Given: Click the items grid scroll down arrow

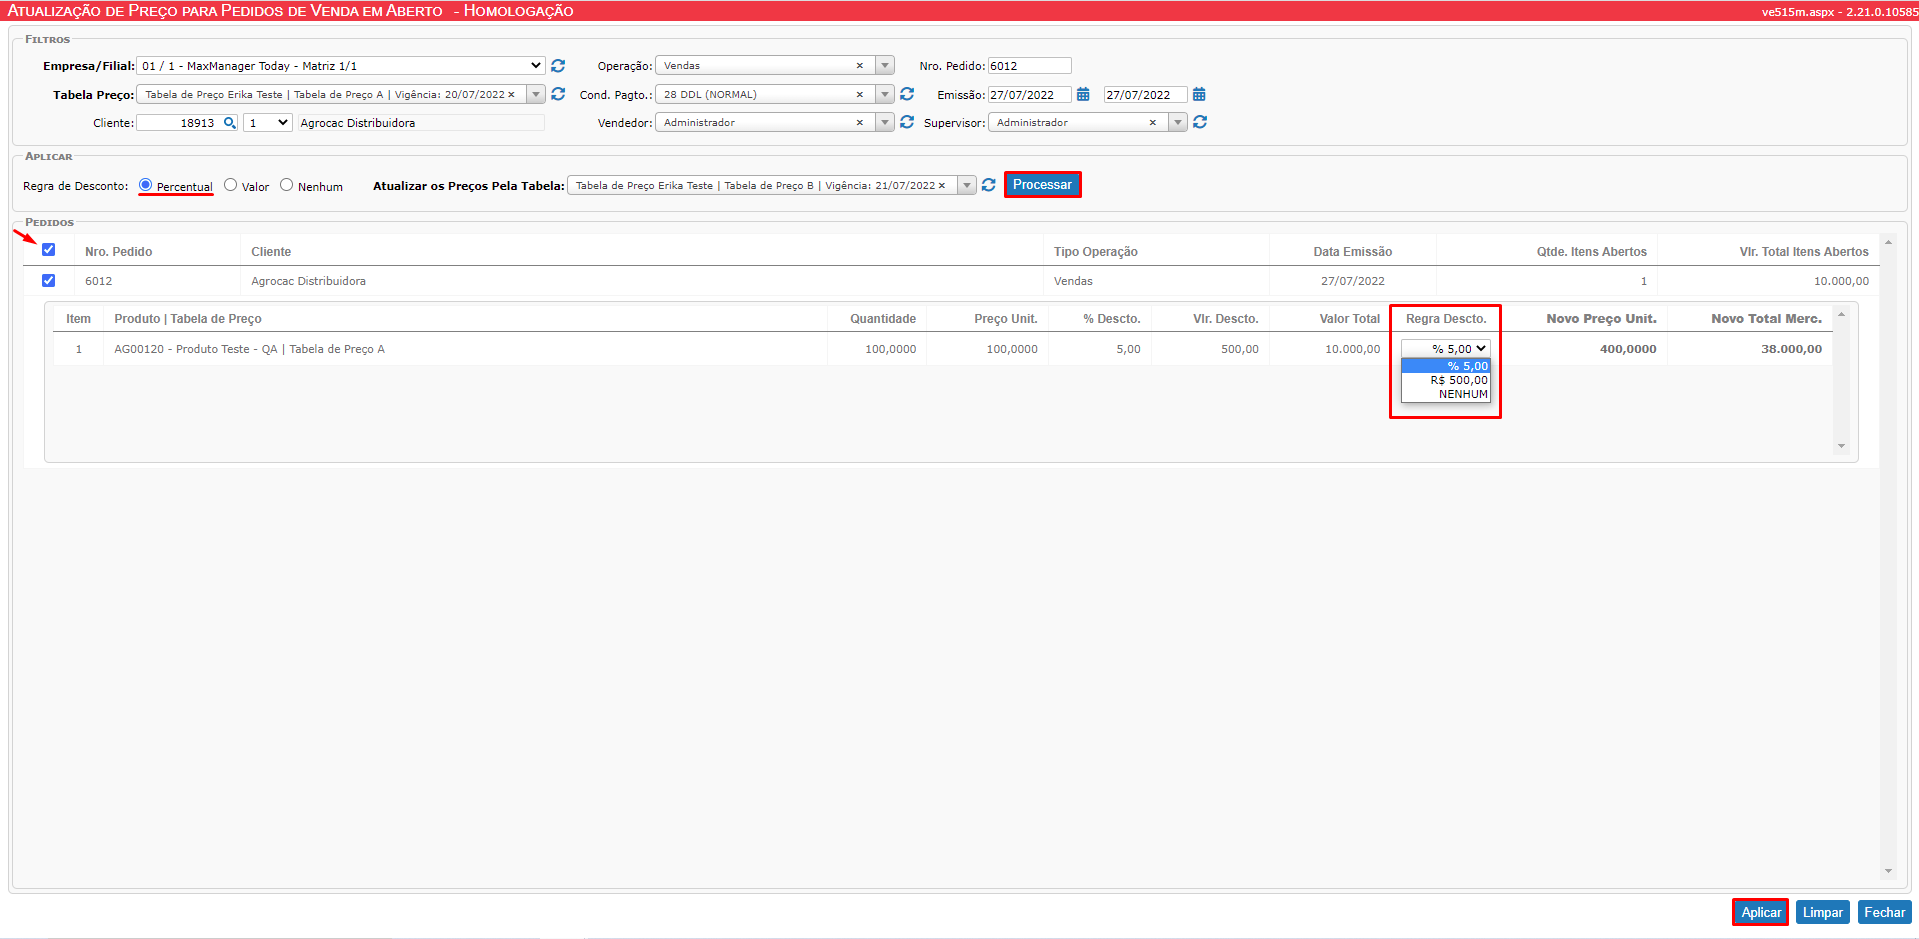Looking at the screenshot, I should coord(1841,446).
